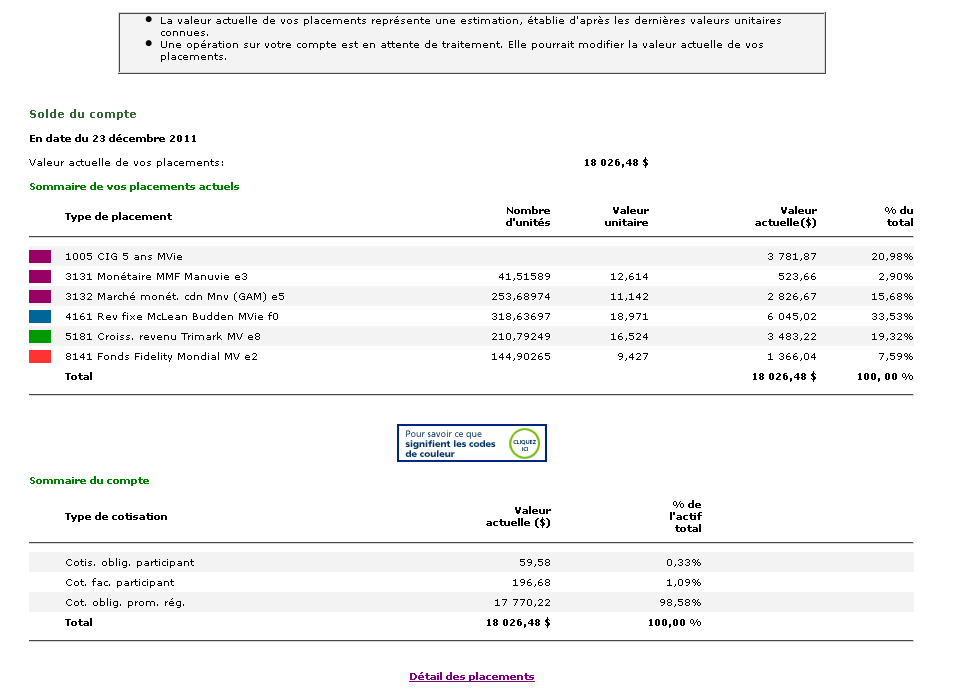Click the percentage 7,59%
956x691 pixels.
pyautogui.click(x=896, y=357)
